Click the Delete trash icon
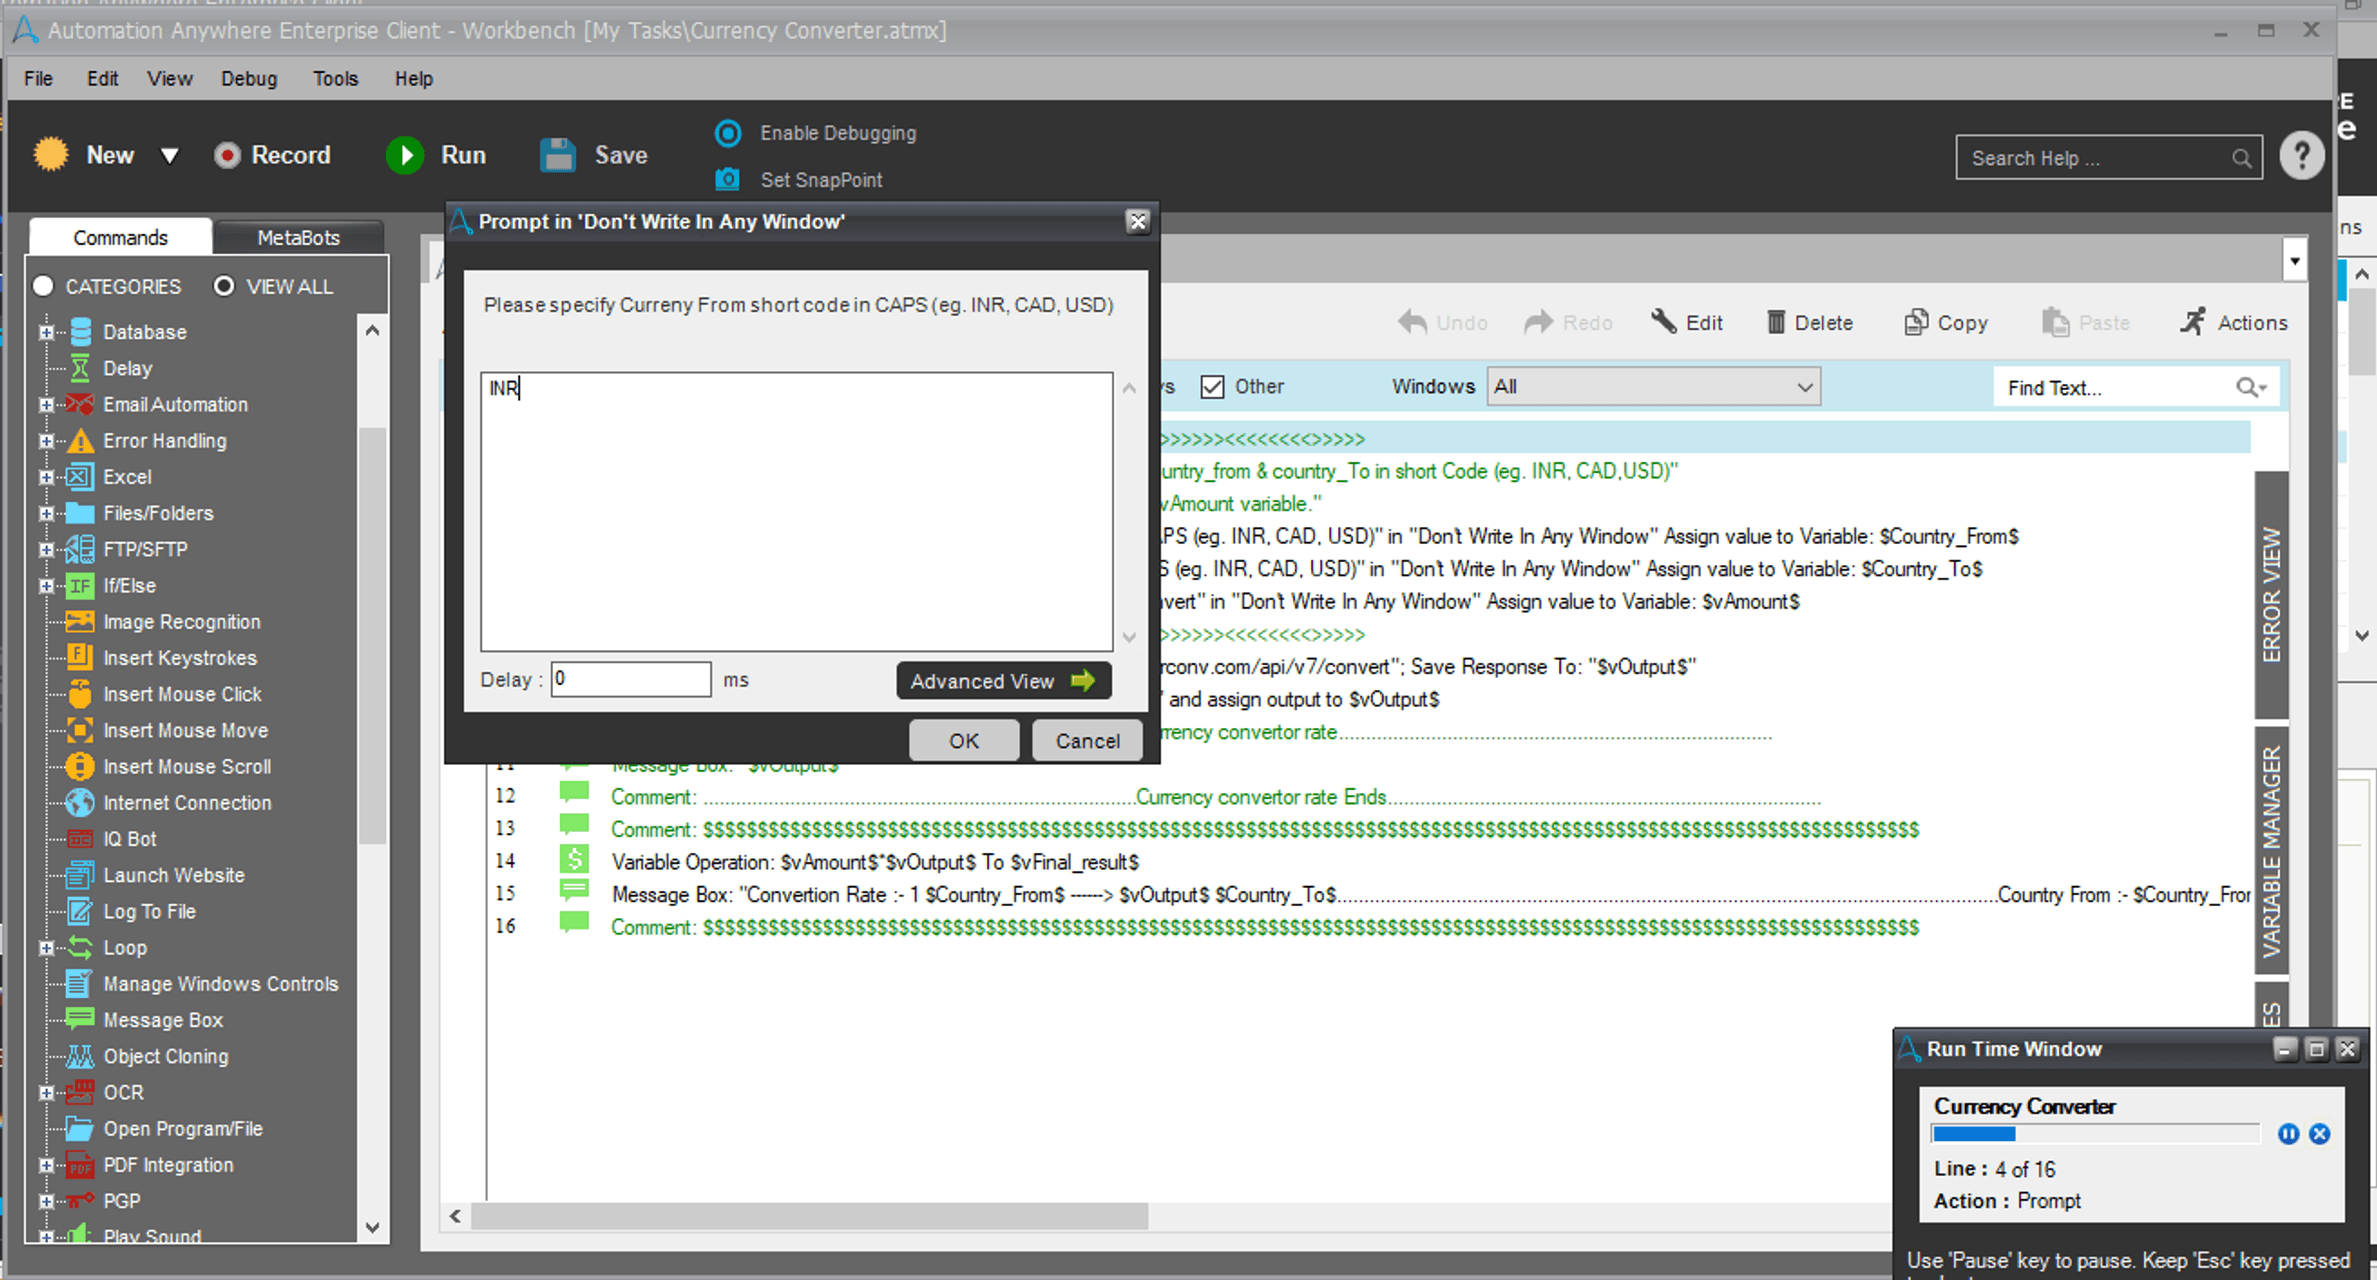This screenshot has width=2377, height=1280. pyautogui.click(x=1775, y=322)
